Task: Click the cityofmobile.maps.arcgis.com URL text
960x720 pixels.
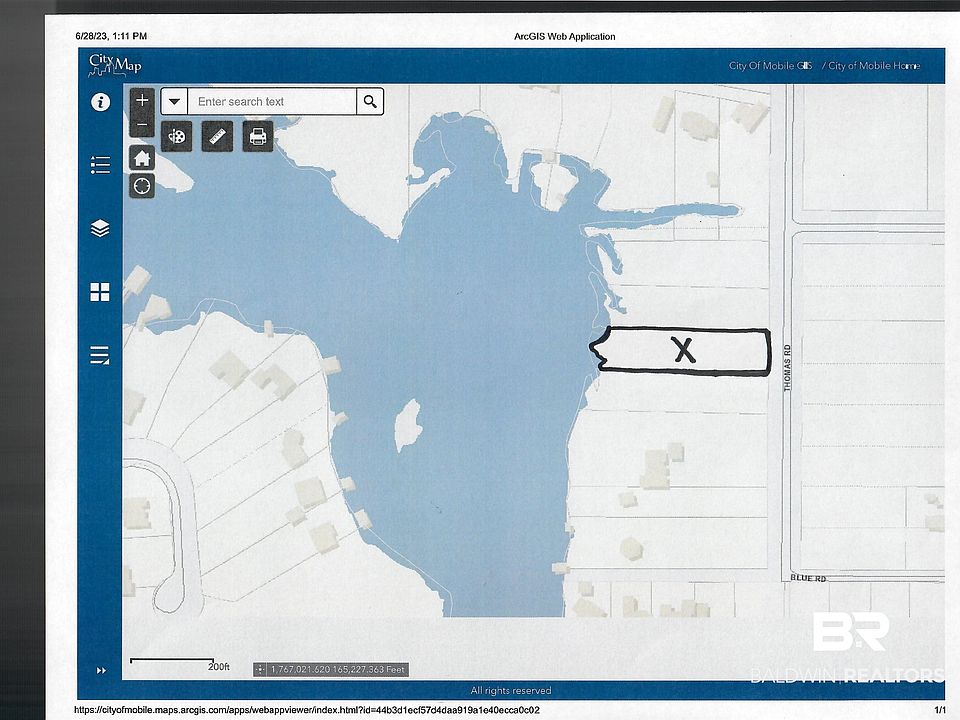Action: click(307, 710)
